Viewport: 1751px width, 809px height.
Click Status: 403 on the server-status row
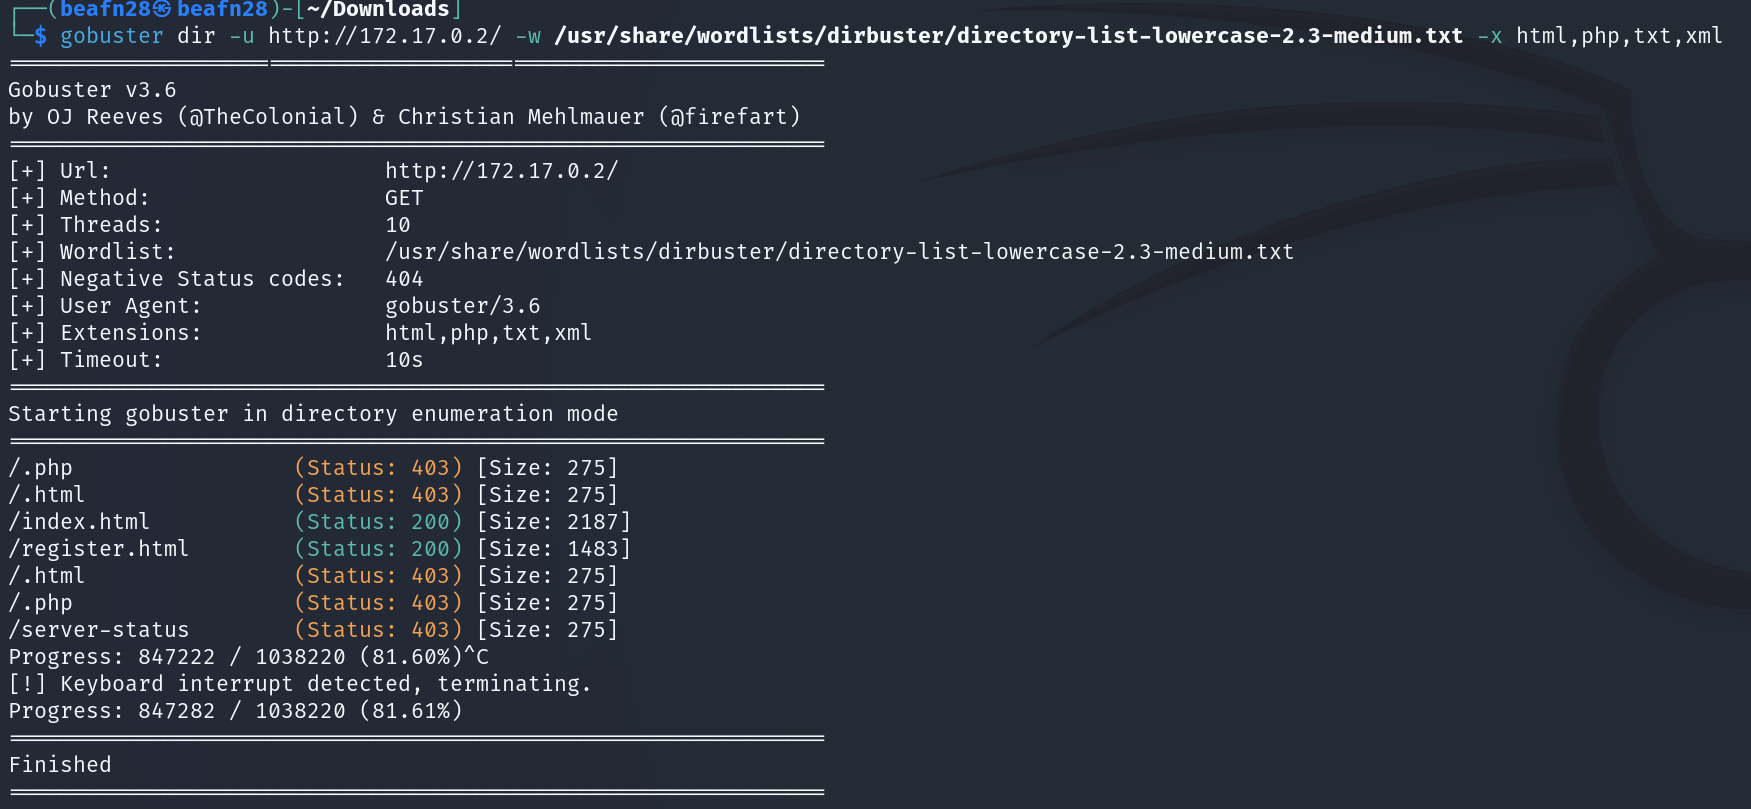coord(378,630)
